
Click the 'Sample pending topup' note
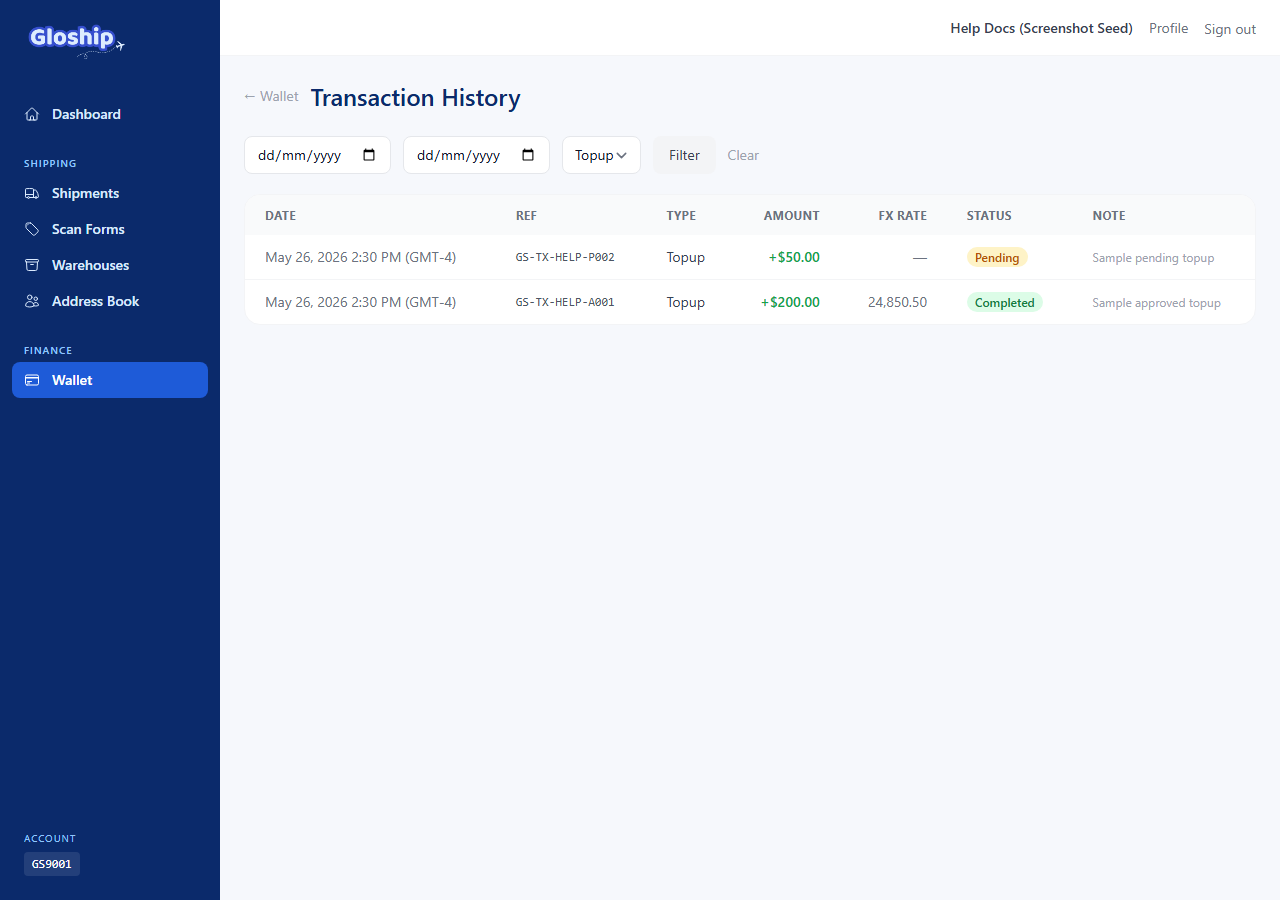coord(1153,258)
